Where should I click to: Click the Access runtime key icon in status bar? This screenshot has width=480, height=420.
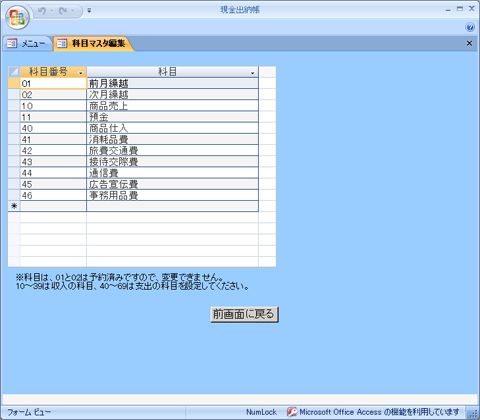[292, 412]
